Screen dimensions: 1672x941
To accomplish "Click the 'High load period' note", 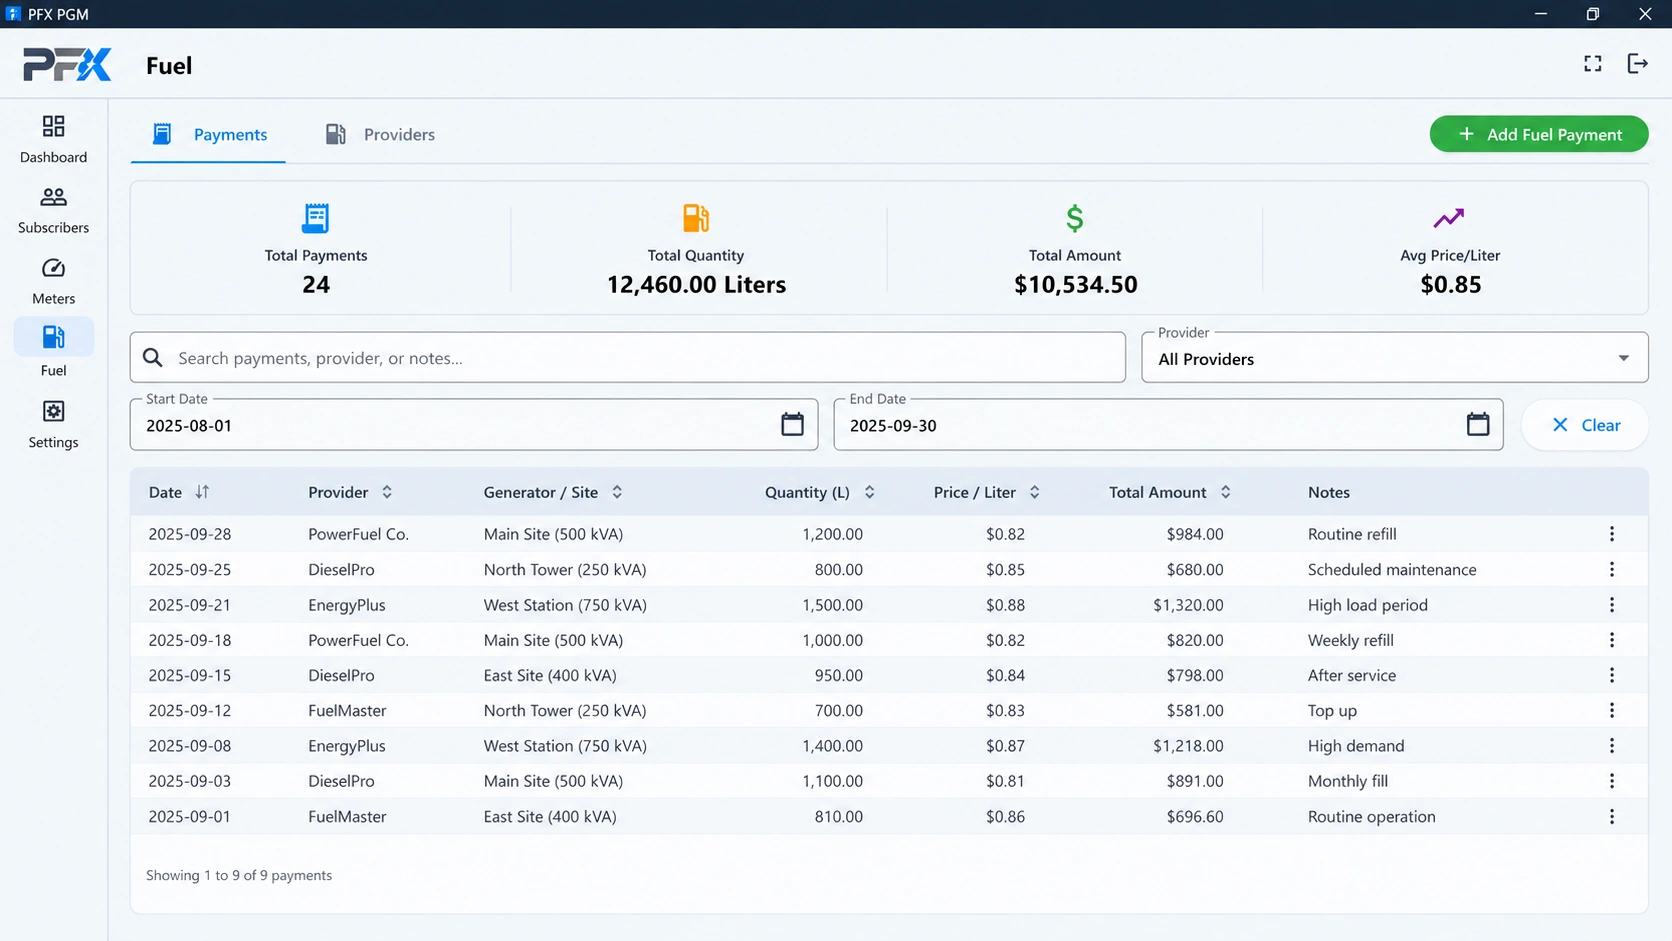I will 1368,605.
